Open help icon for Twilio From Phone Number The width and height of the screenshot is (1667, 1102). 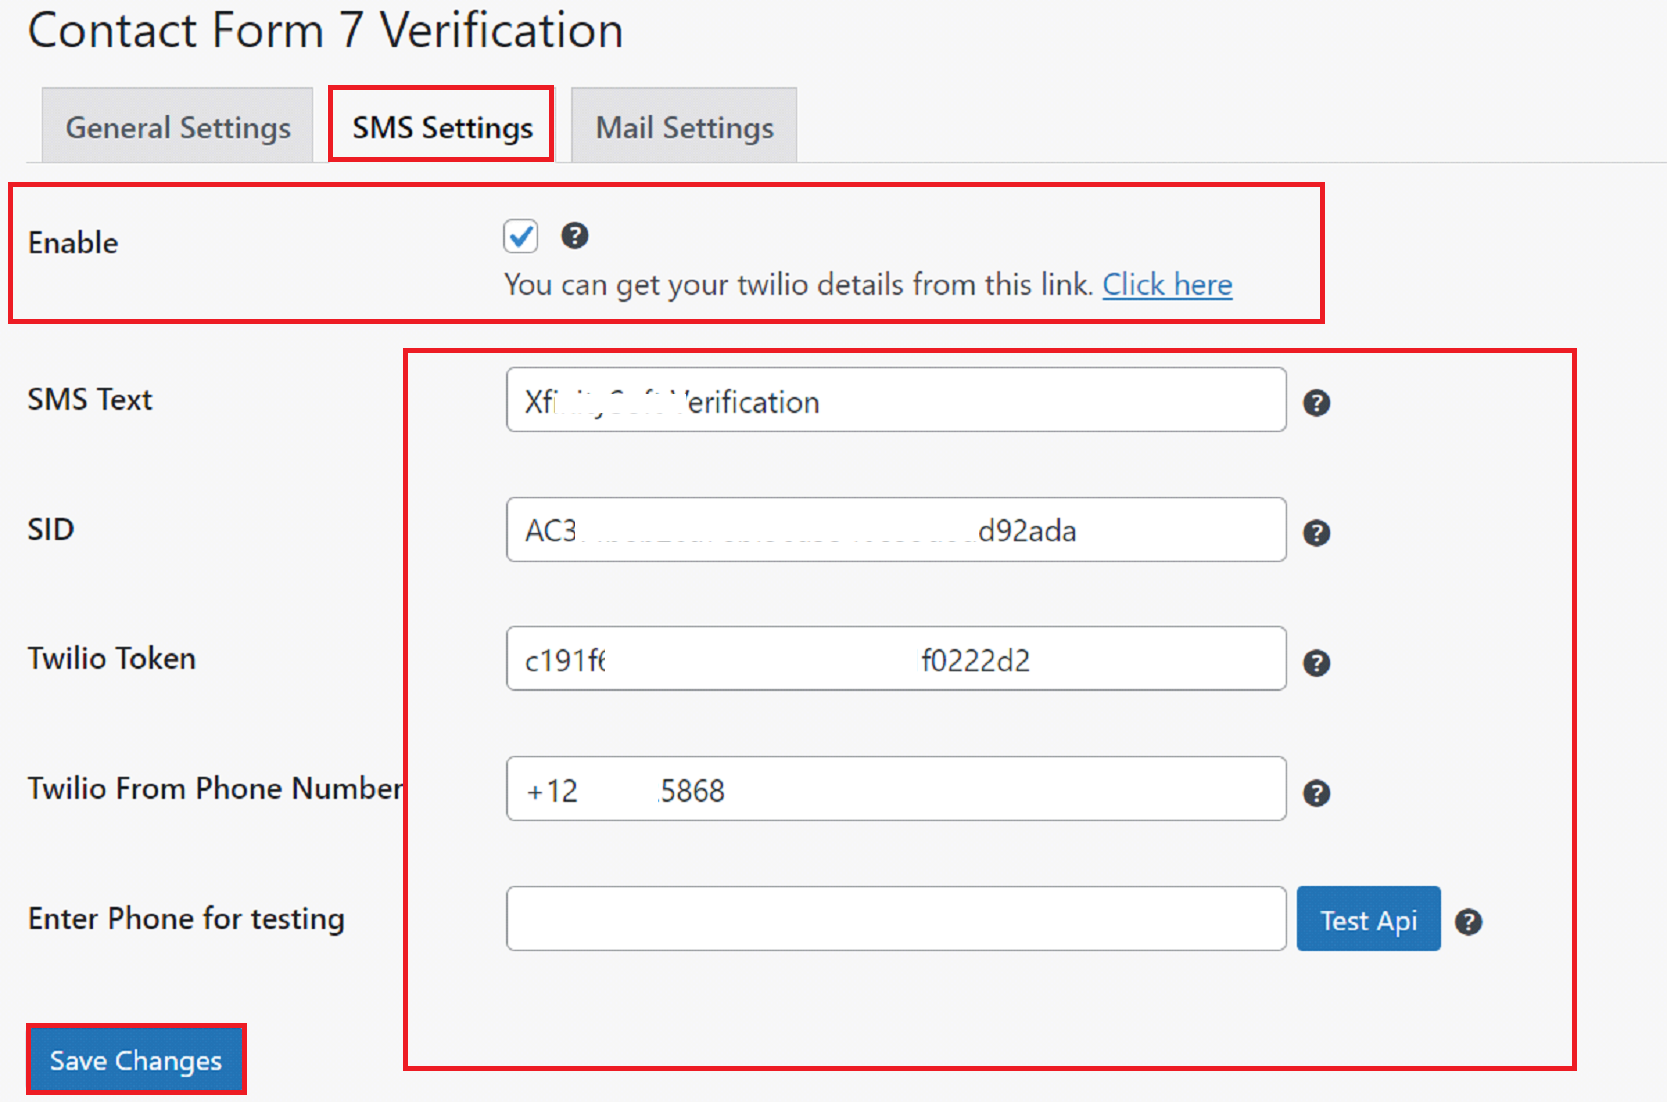[1316, 793]
